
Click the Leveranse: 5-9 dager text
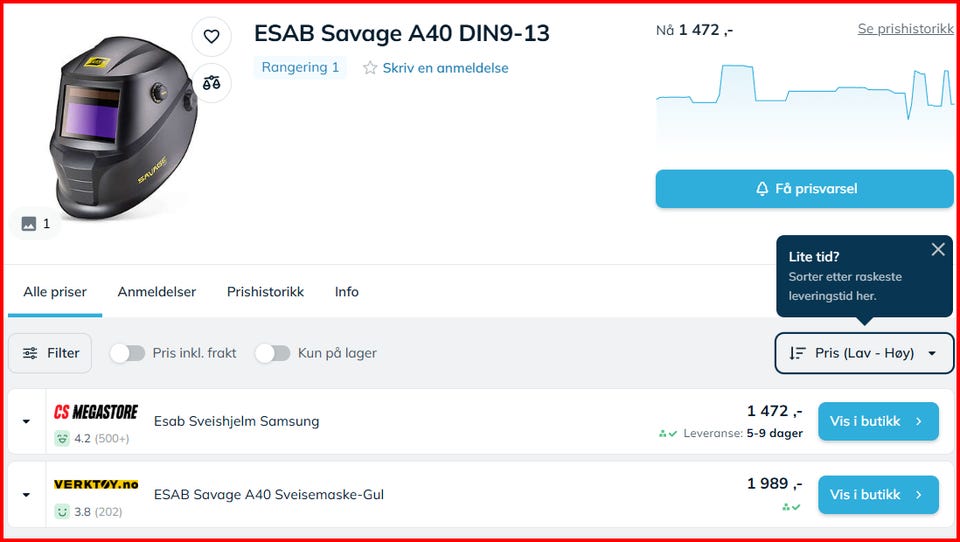[x=743, y=434]
